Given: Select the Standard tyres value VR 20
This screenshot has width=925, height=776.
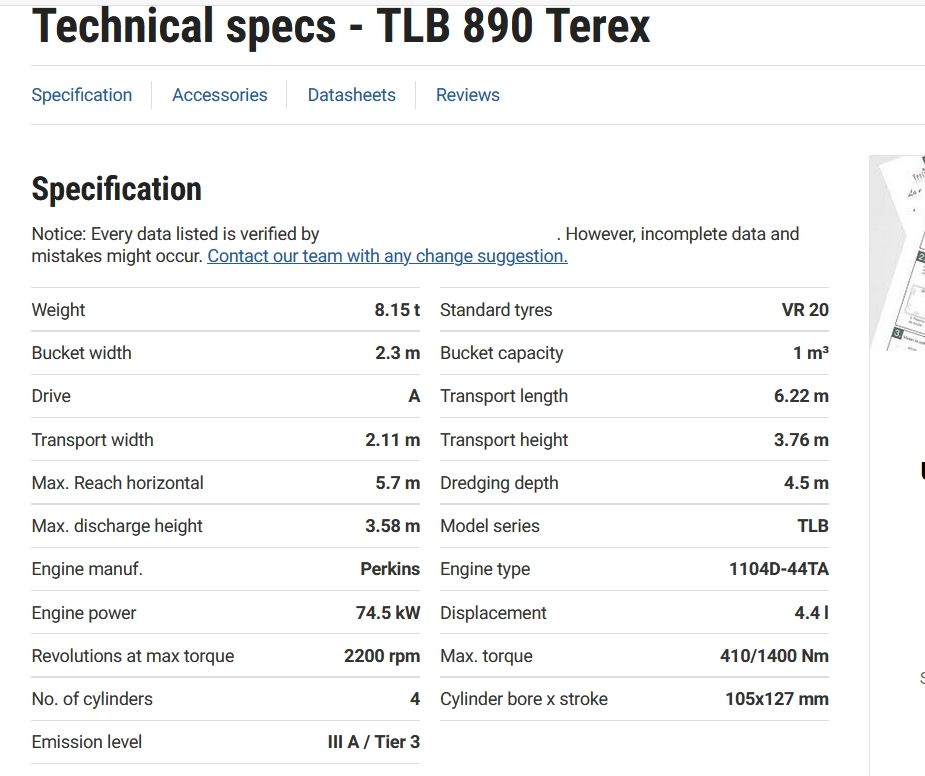Looking at the screenshot, I should tap(805, 310).
